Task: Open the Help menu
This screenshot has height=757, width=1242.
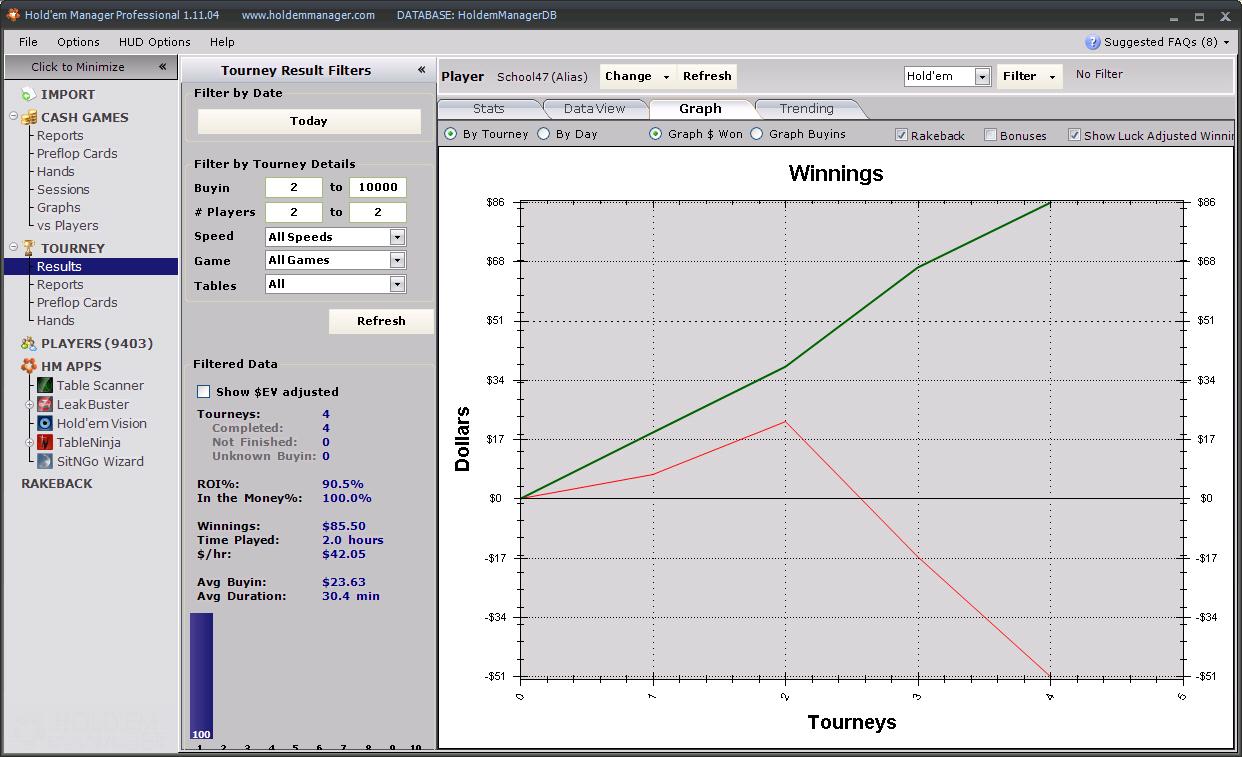Action: pyautogui.click(x=222, y=42)
